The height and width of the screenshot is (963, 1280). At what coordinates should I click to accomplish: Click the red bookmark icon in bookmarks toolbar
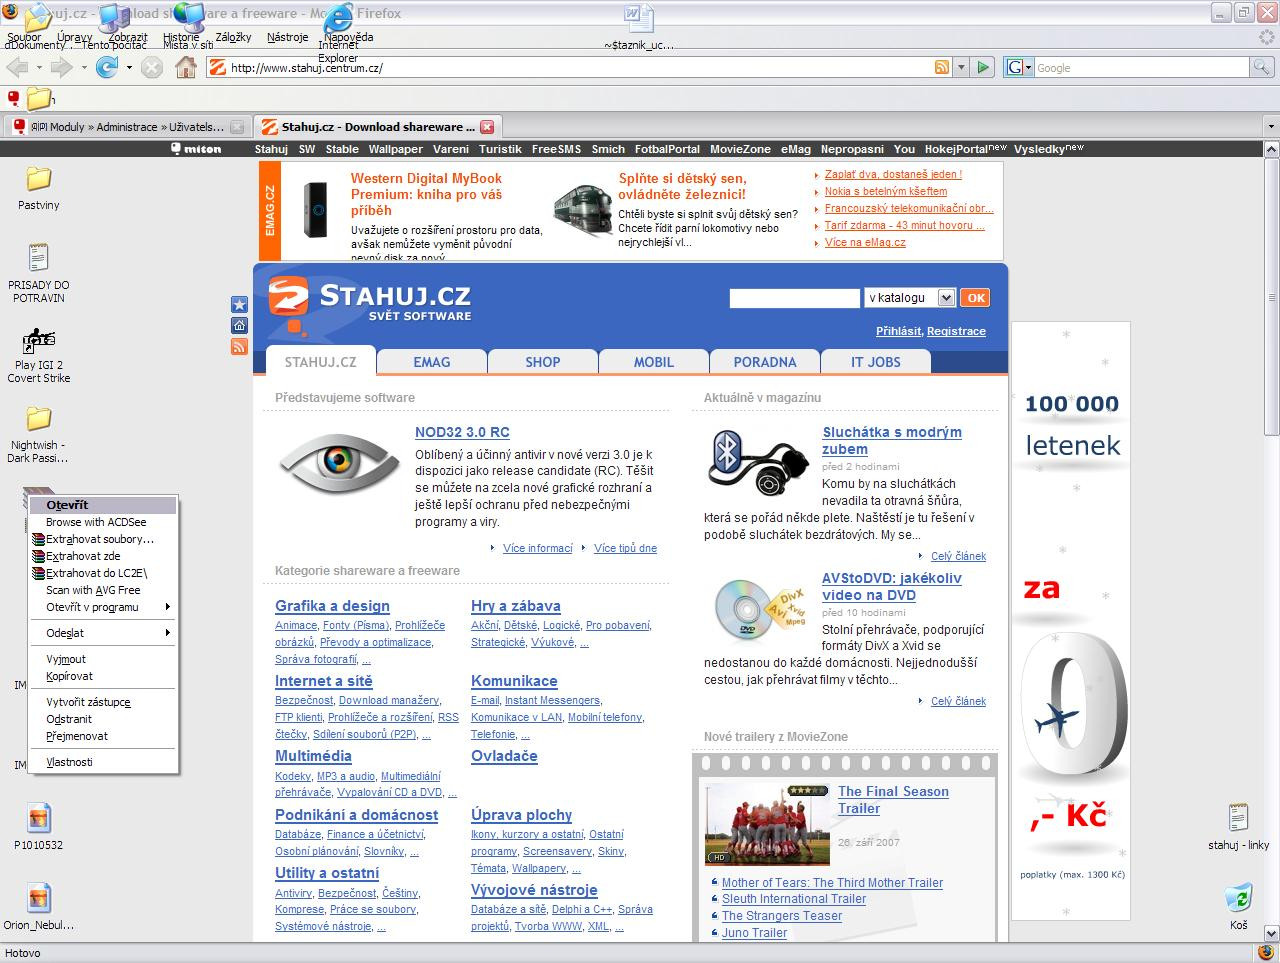tap(14, 98)
